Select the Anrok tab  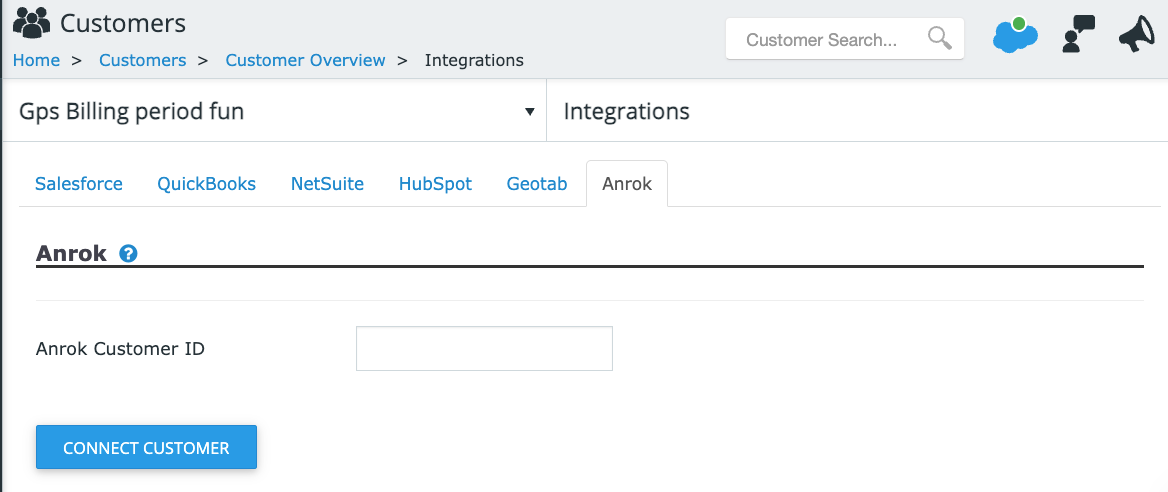pyautogui.click(x=627, y=184)
